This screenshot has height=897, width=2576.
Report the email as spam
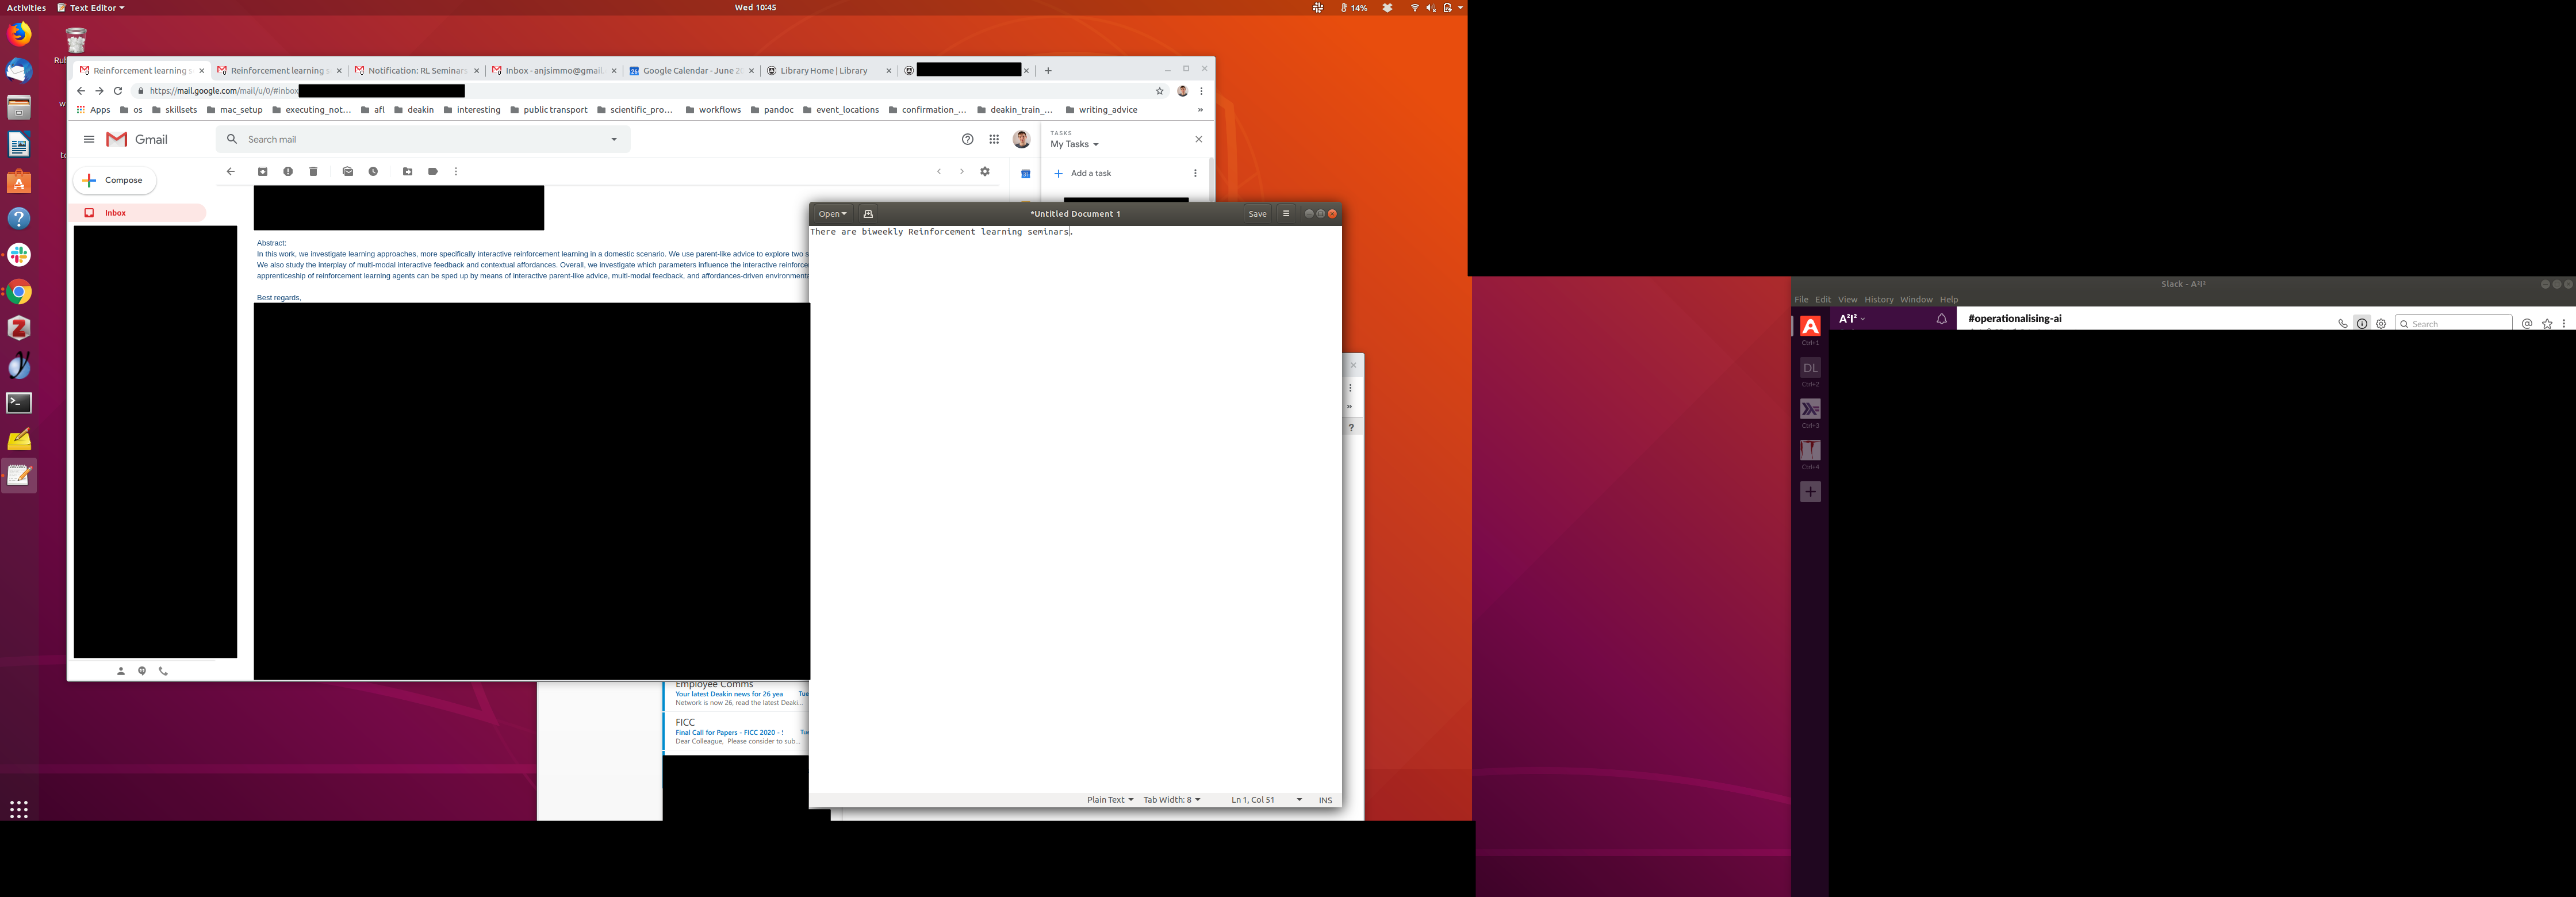[x=288, y=172]
